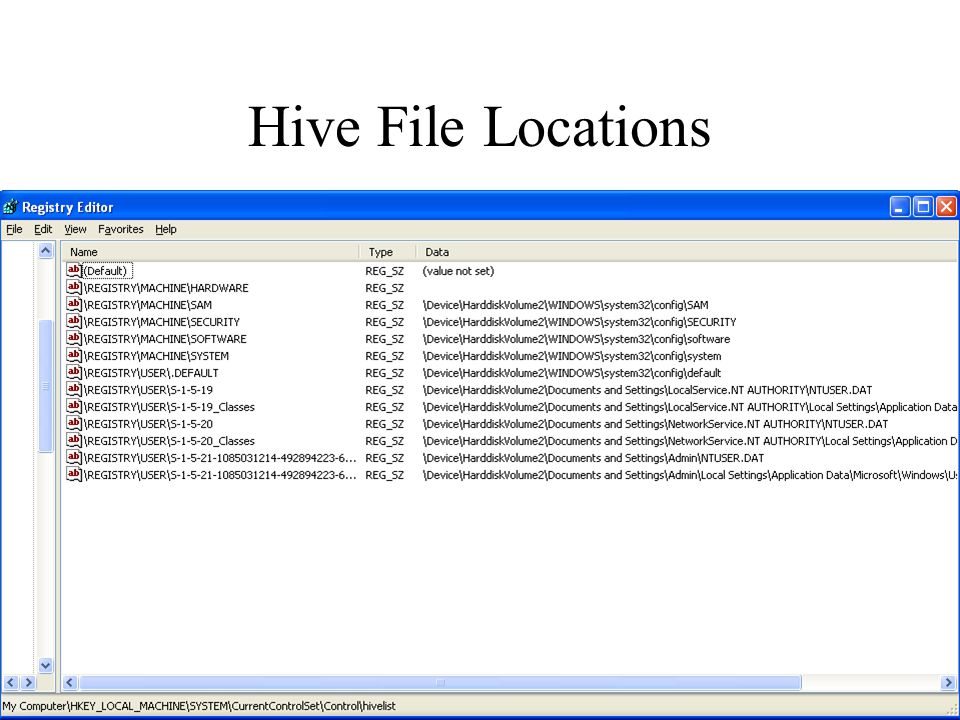Sort values by the Data column header
The width and height of the screenshot is (960, 720).
[687, 252]
